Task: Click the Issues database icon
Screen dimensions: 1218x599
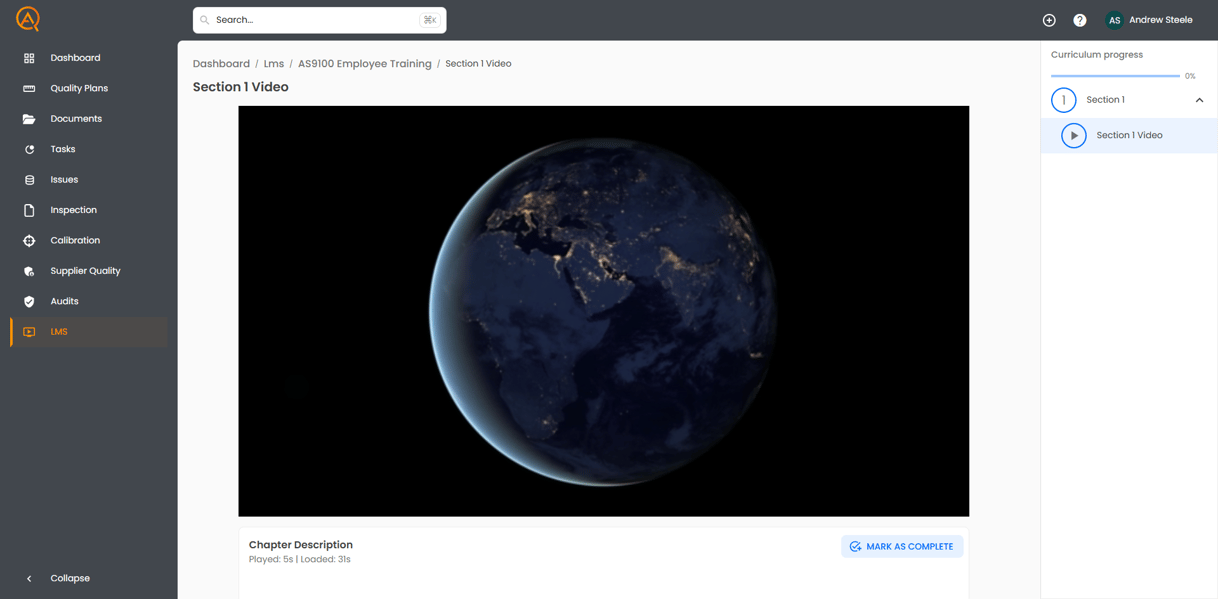Action: [x=29, y=180]
